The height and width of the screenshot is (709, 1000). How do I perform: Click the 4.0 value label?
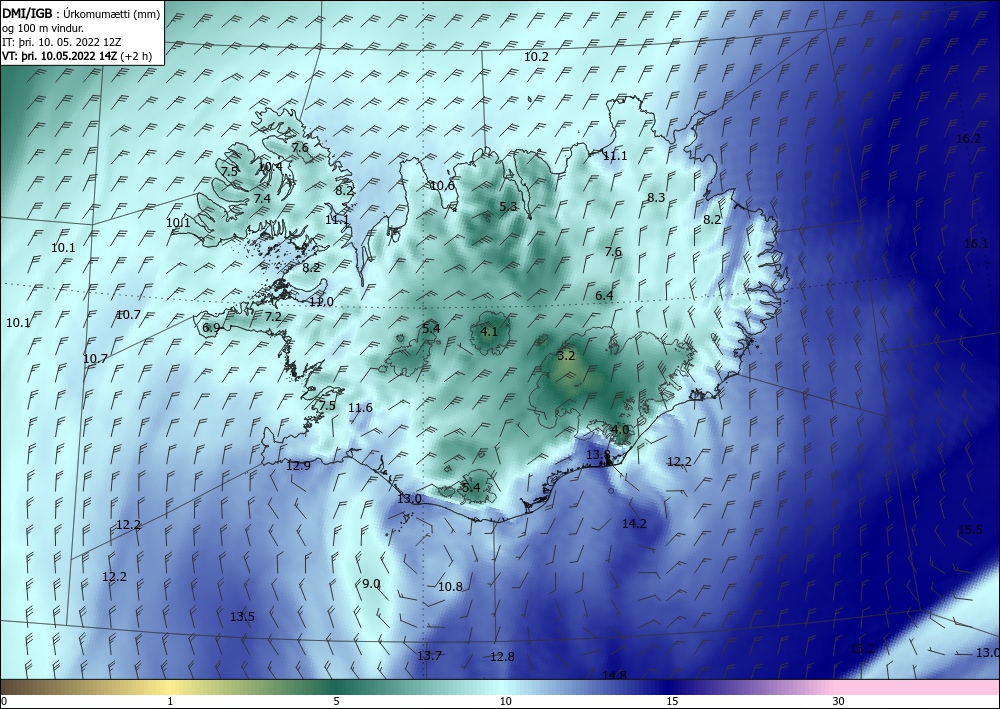620,430
